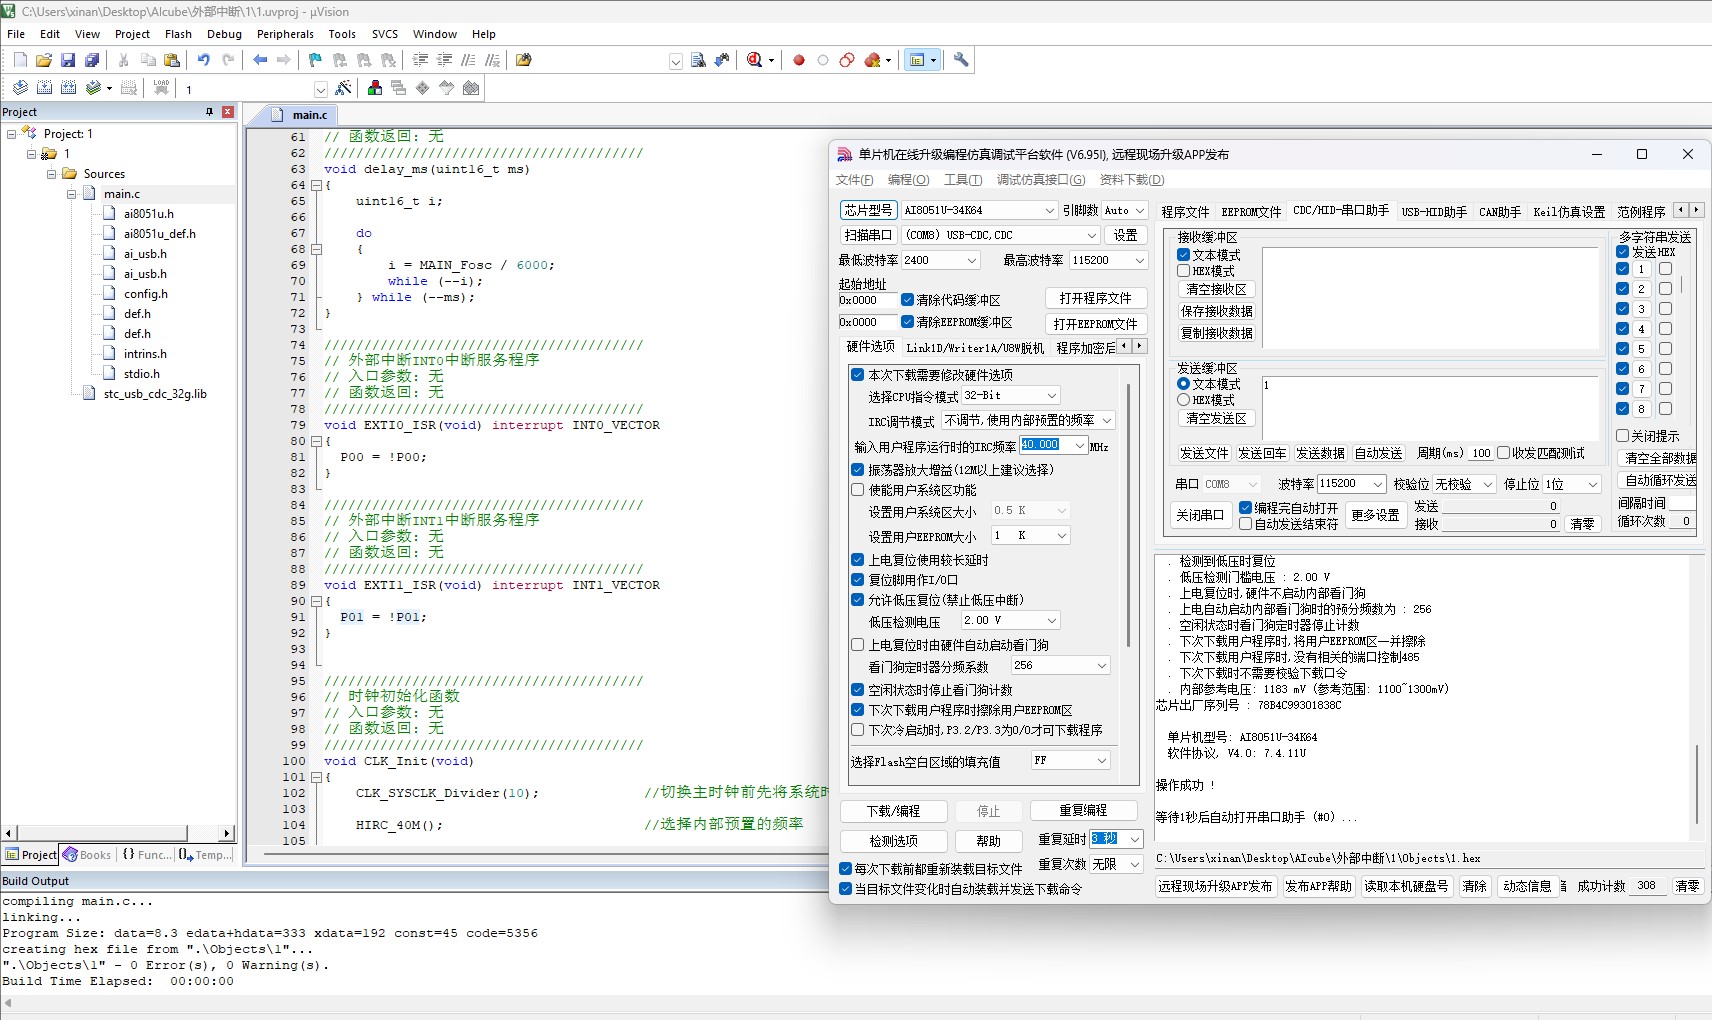The height and width of the screenshot is (1020, 1712).
Task: Open Configuration with the wrench icon
Action: pos(961,60)
